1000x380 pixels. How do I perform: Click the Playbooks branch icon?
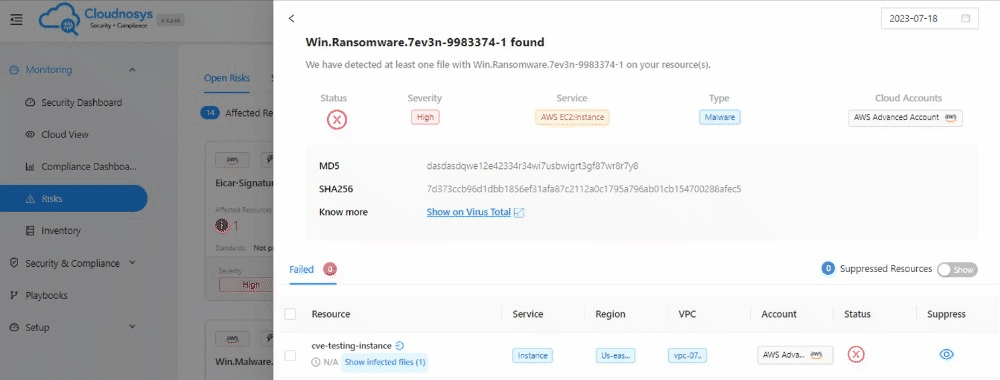coord(14,295)
